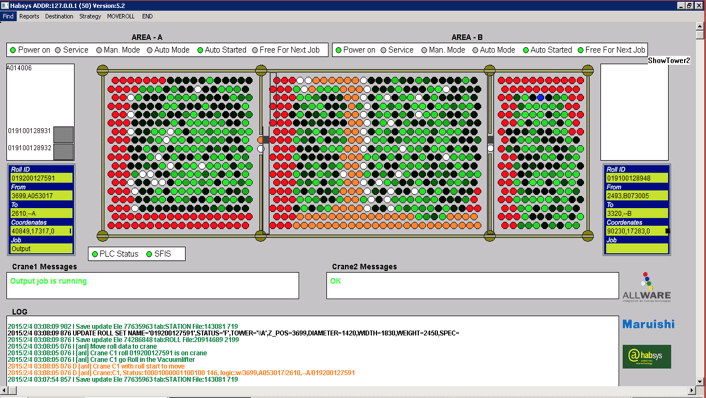This screenshot has height=398, width=706.
Task: Select Area A Auto Mode radio button
Action: (x=149, y=50)
